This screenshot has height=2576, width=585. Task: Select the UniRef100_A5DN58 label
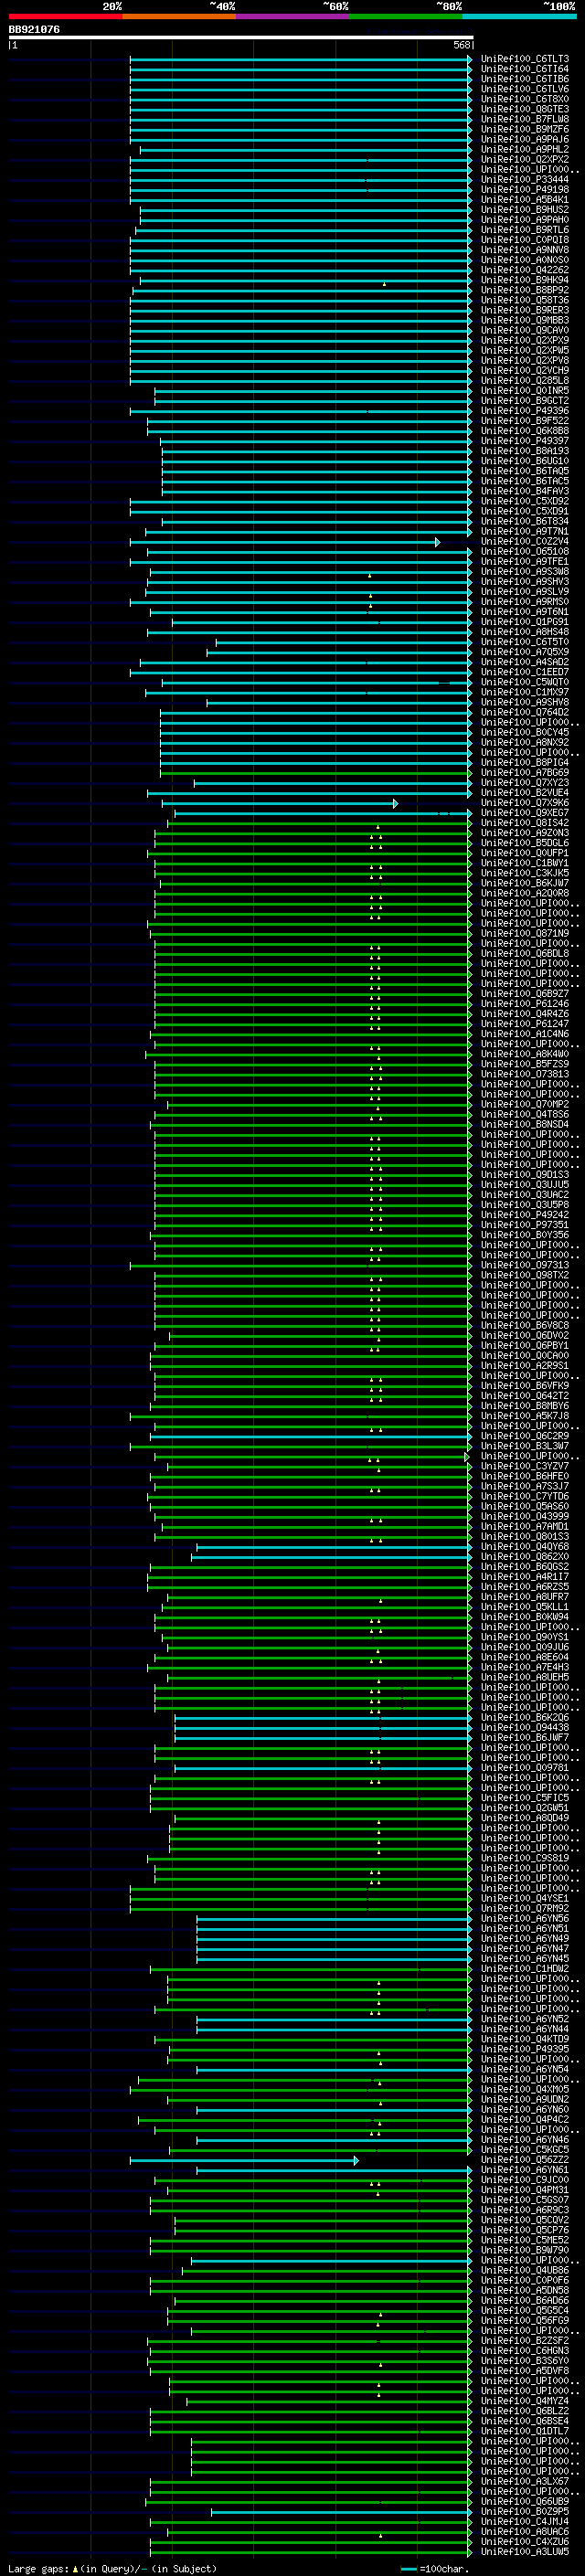[525, 2290]
